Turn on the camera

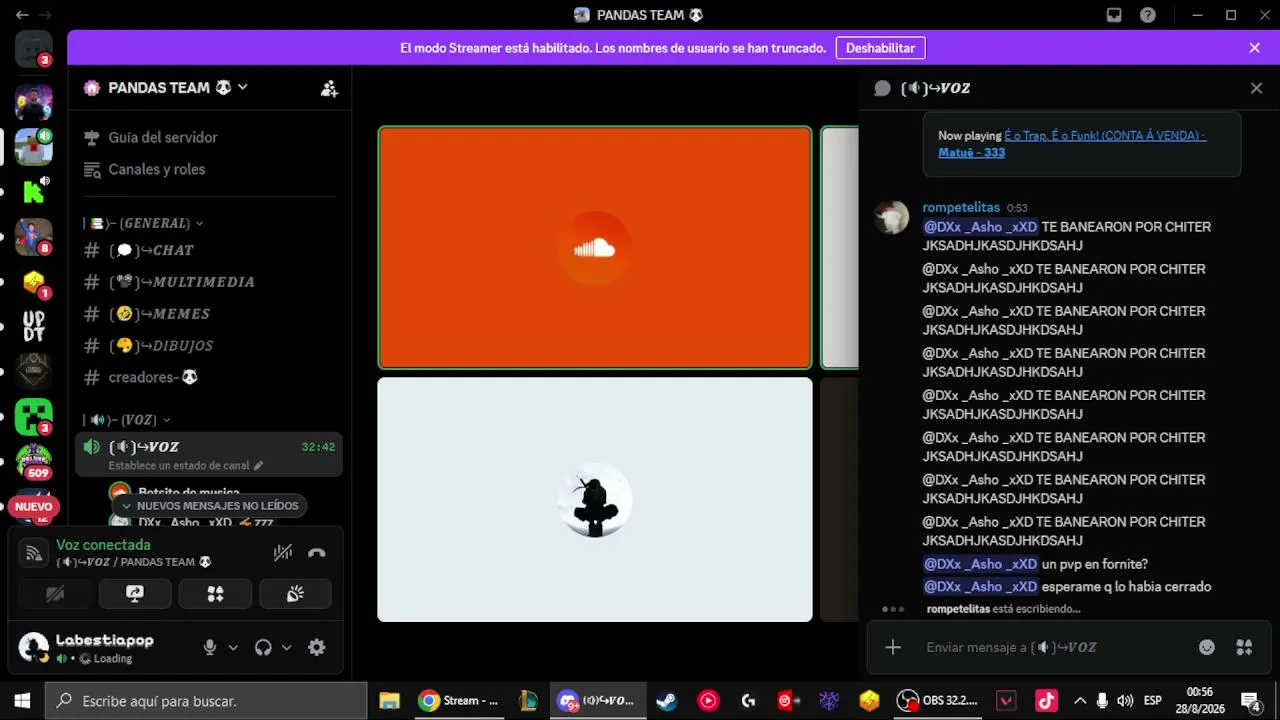click(x=55, y=594)
